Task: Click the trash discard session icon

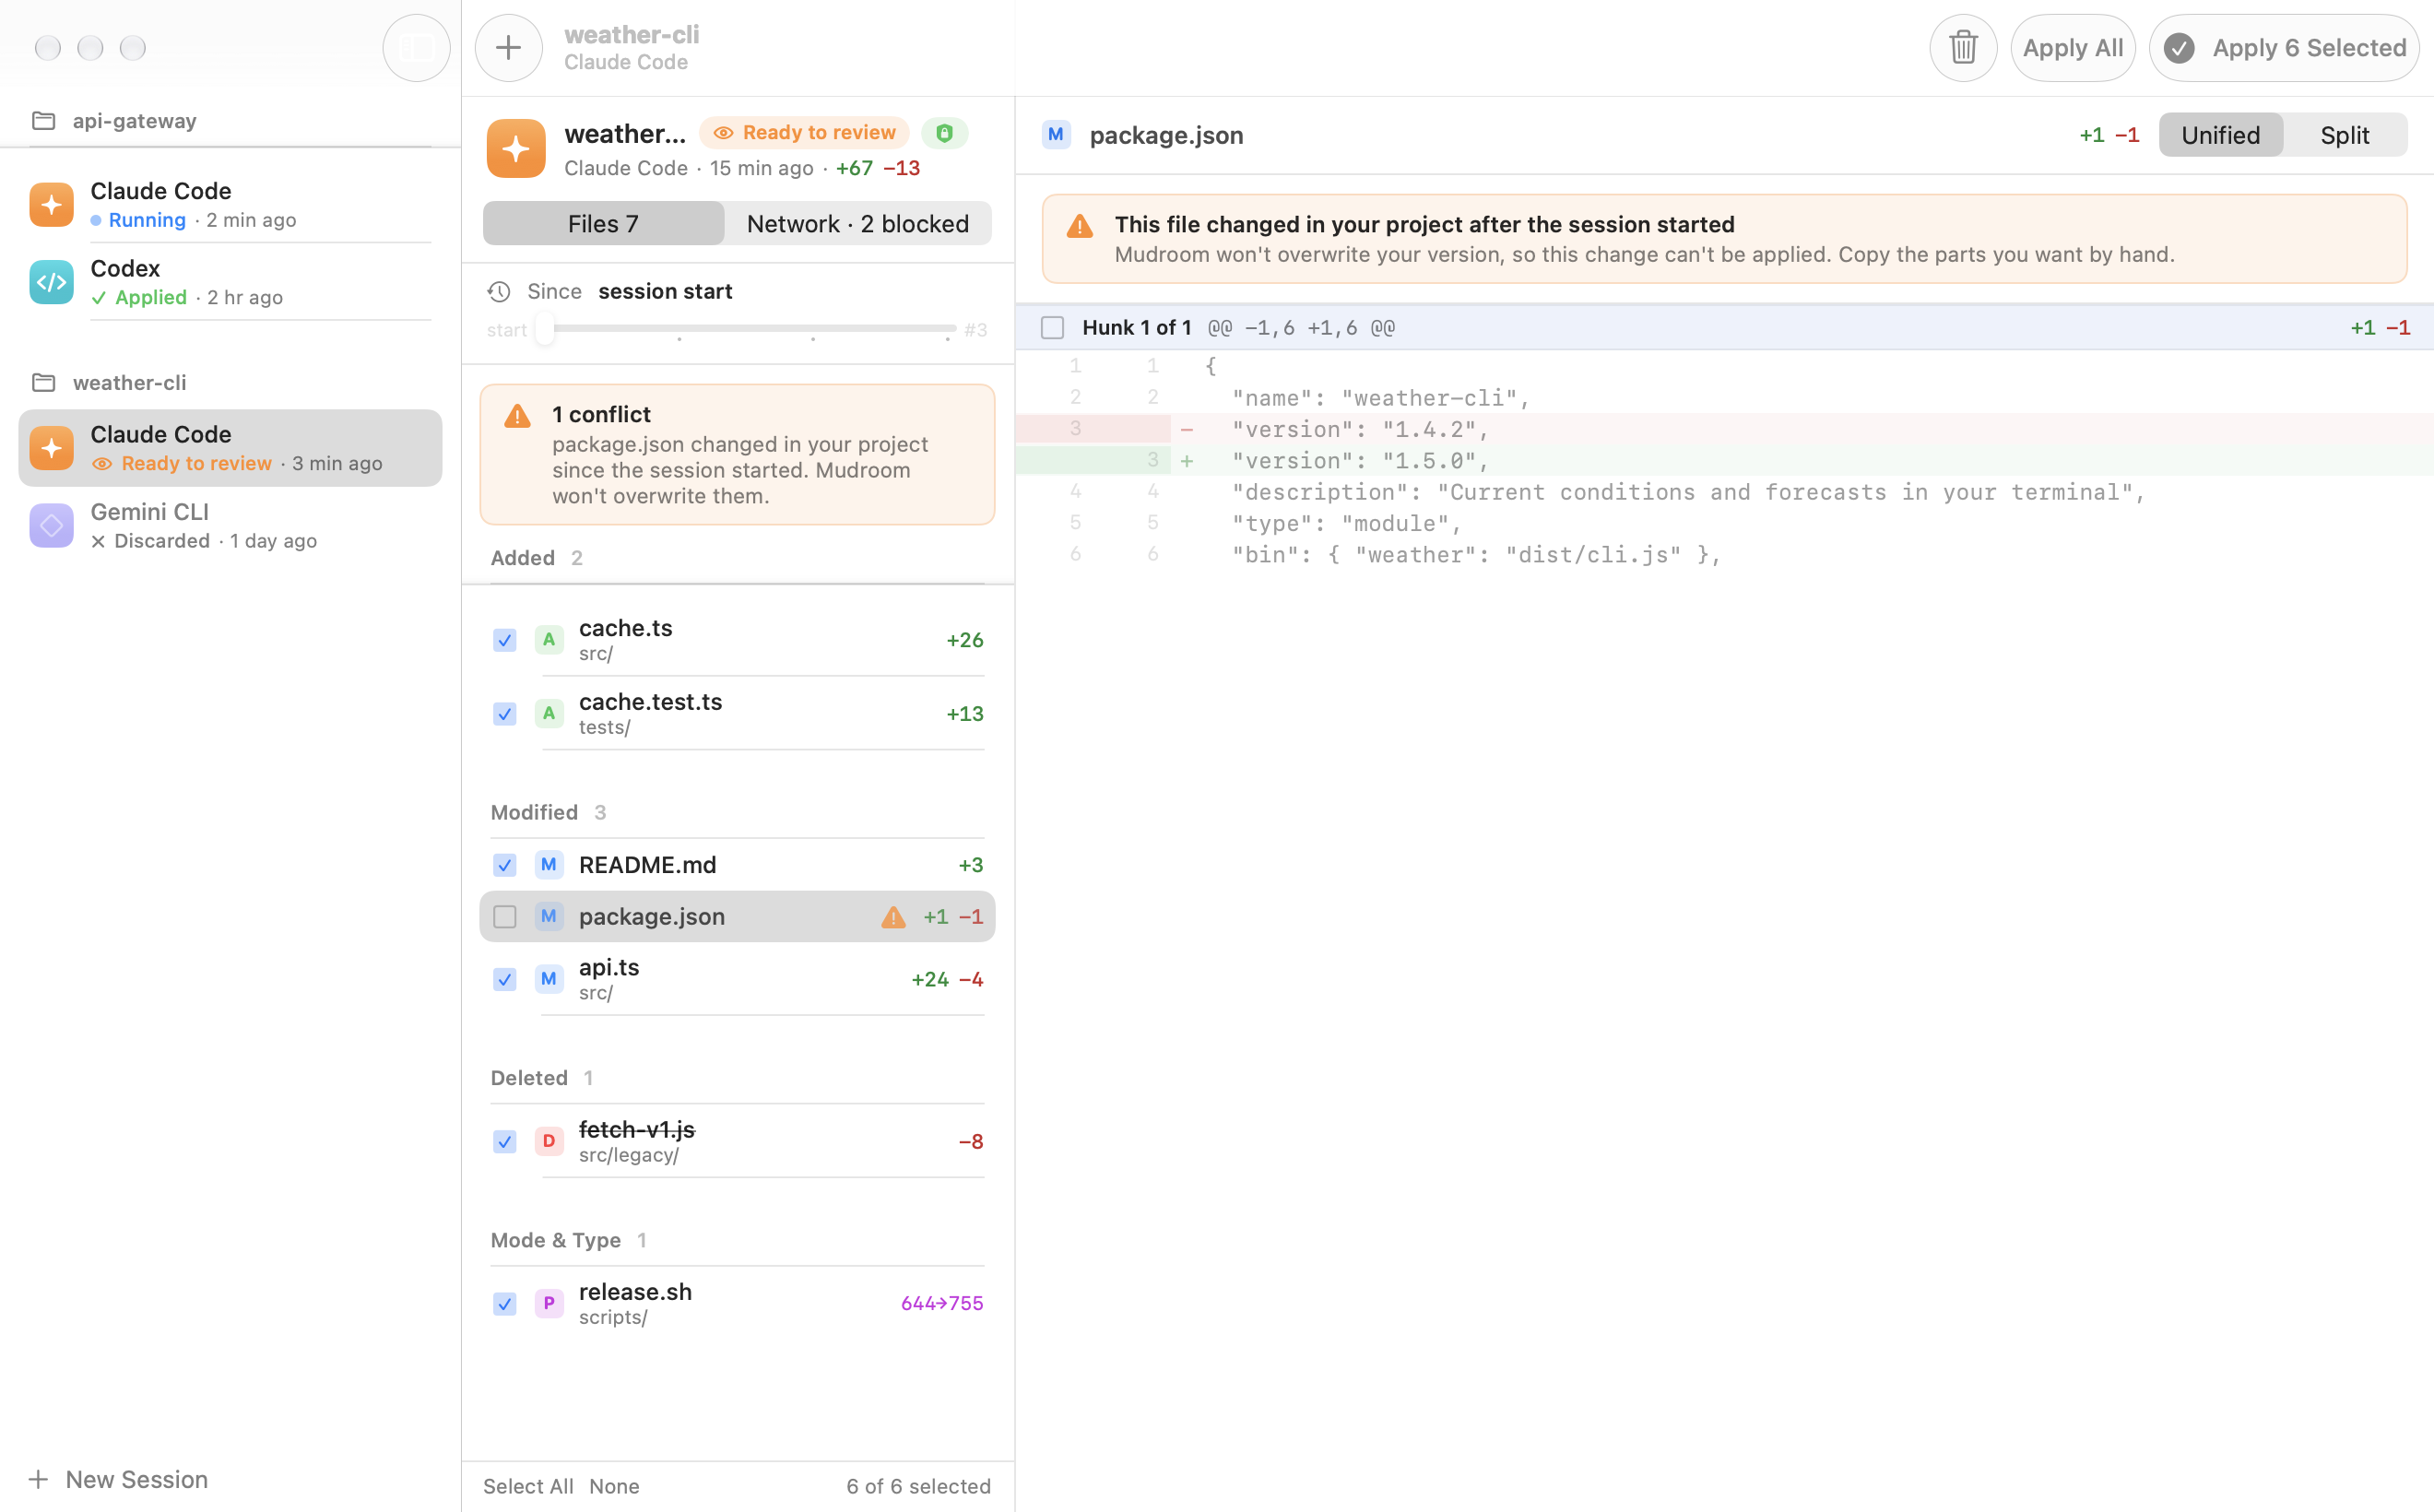Action: tap(1963, 48)
